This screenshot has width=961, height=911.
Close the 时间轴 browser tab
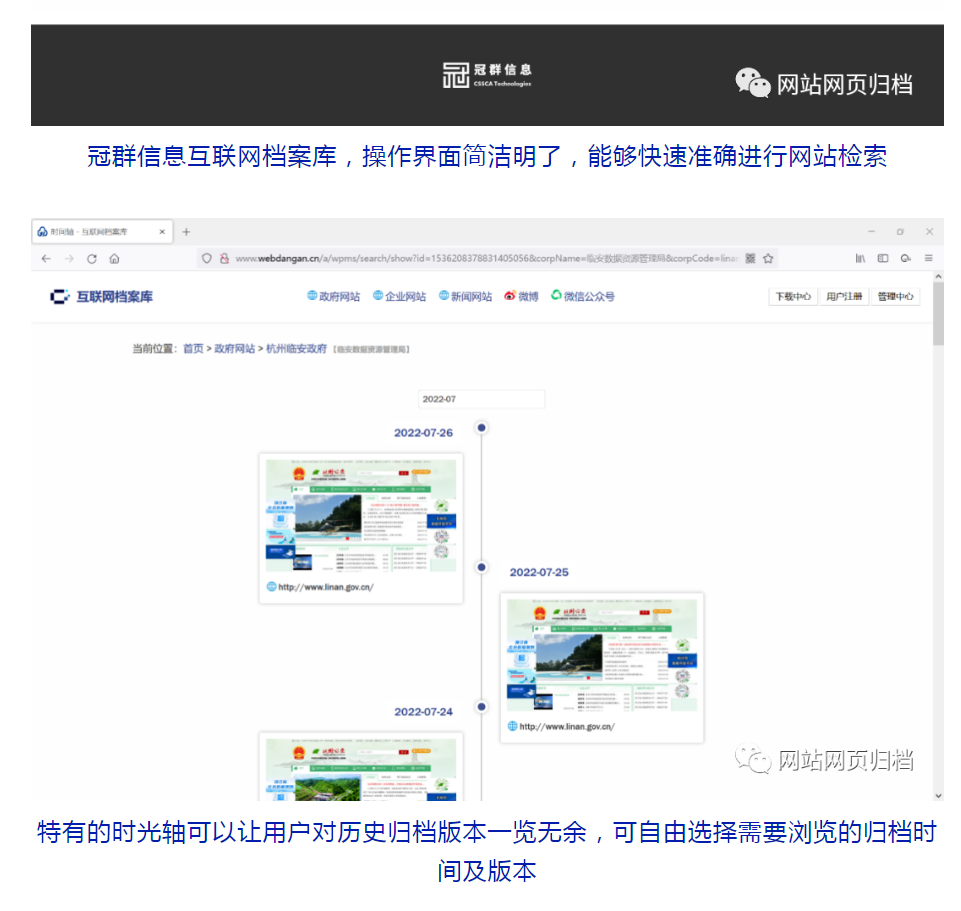click(x=163, y=232)
